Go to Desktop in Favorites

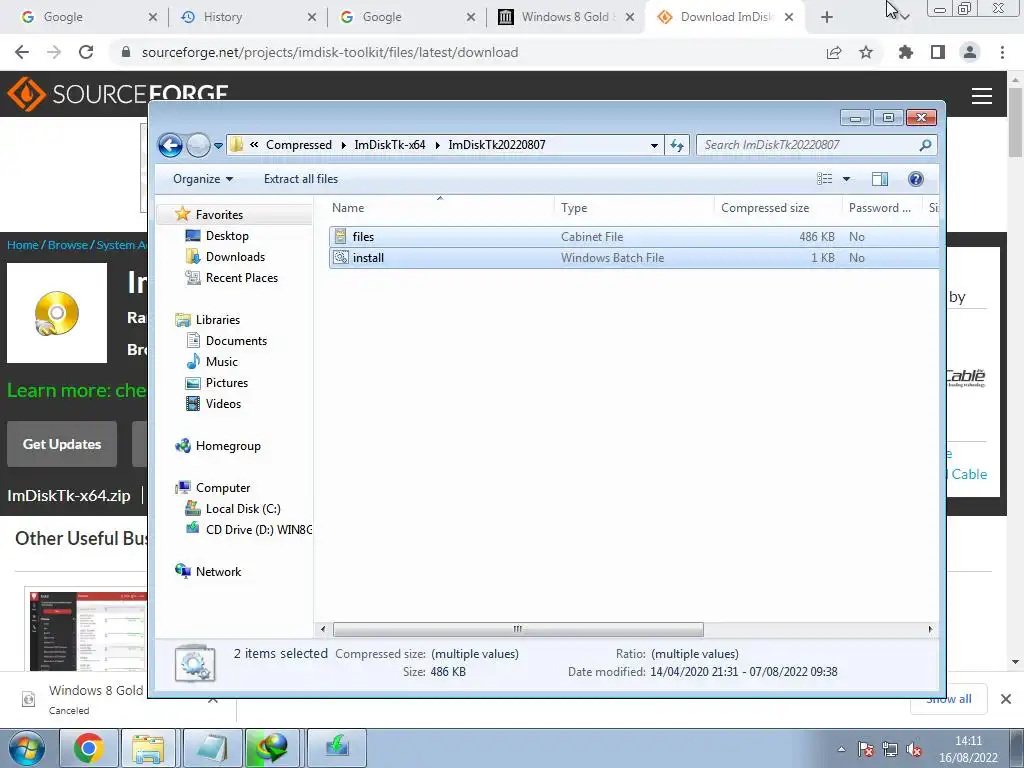227,236
